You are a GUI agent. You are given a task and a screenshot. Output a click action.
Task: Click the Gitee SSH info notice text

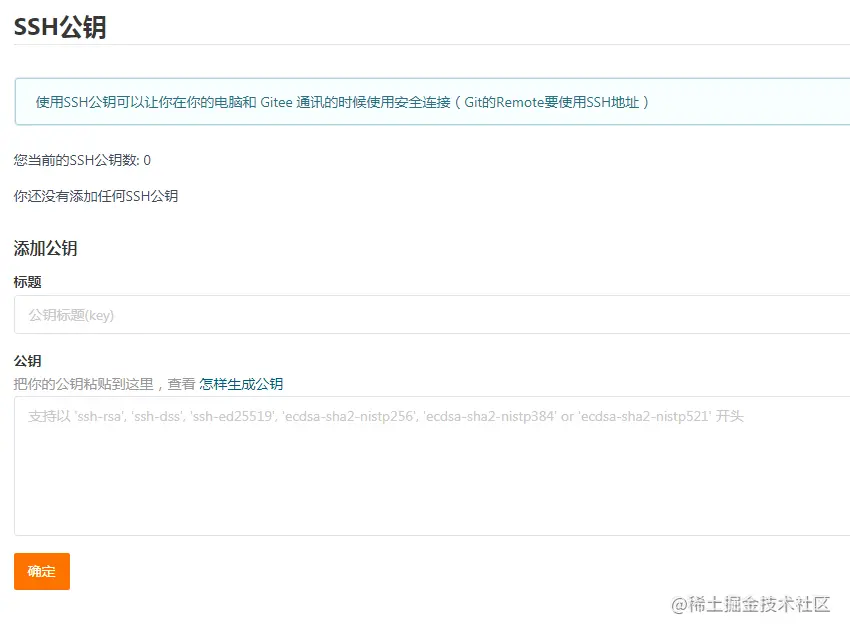(342, 102)
